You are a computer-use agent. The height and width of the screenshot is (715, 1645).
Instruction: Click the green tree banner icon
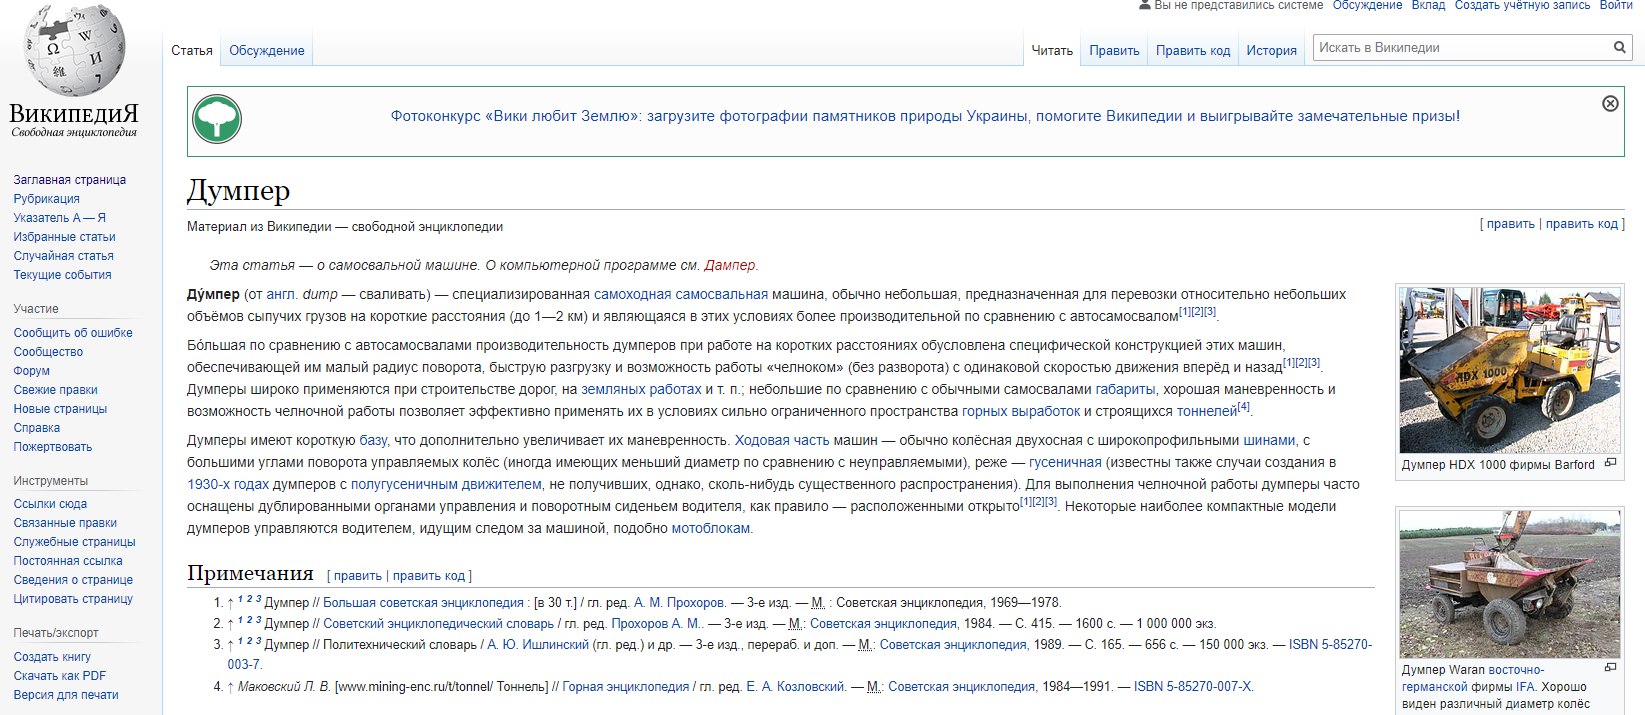[x=217, y=120]
